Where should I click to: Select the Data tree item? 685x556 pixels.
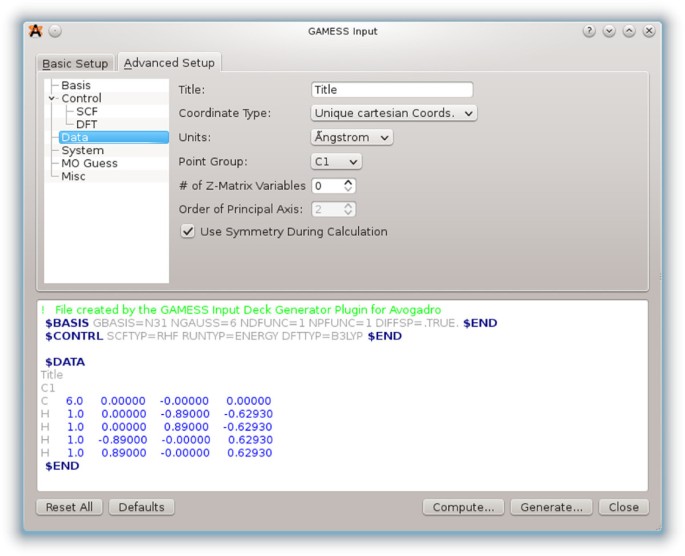pyautogui.click(x=114, y=137)
